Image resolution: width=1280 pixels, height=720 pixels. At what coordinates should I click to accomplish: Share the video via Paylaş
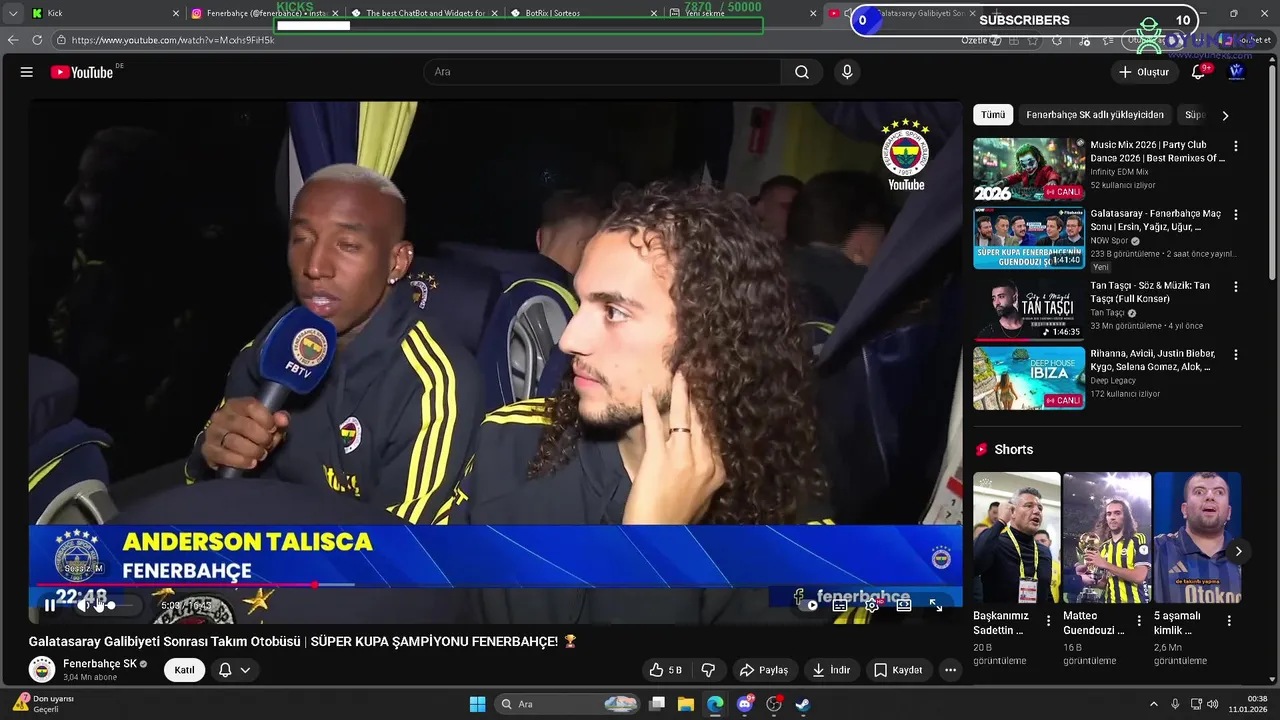click(763, 670)
